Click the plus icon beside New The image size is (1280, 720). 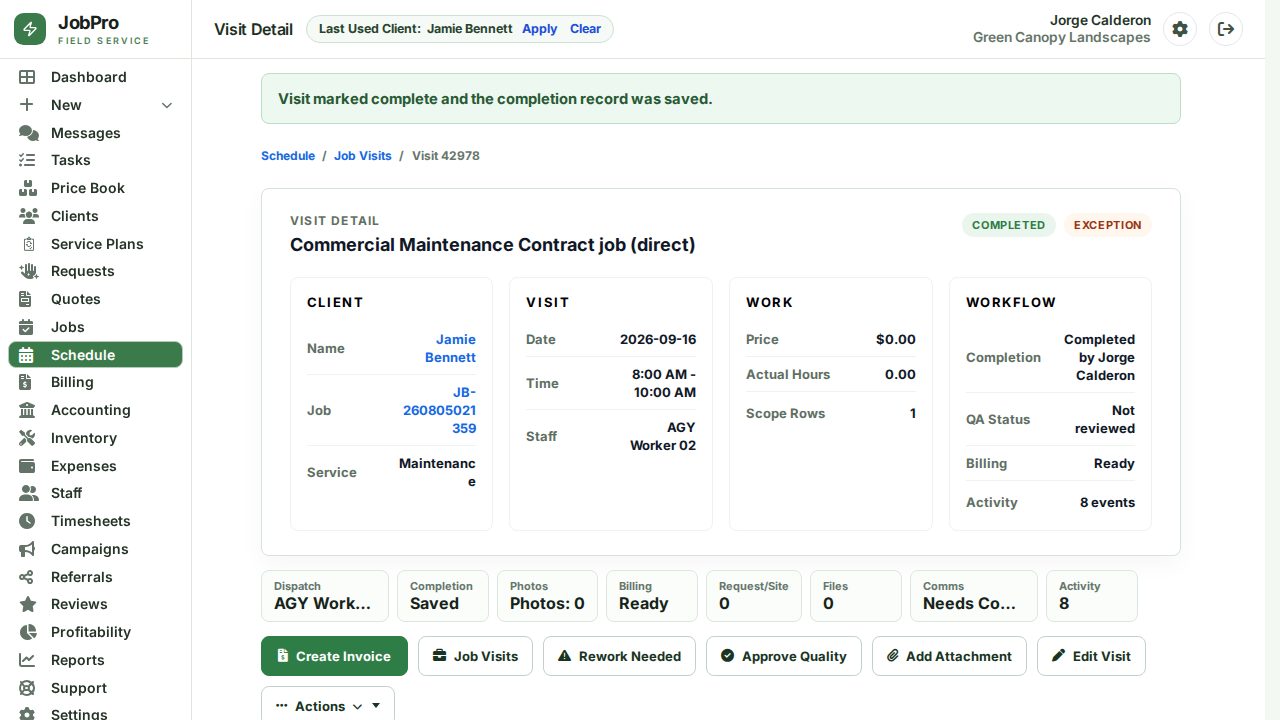coord(27,105)
